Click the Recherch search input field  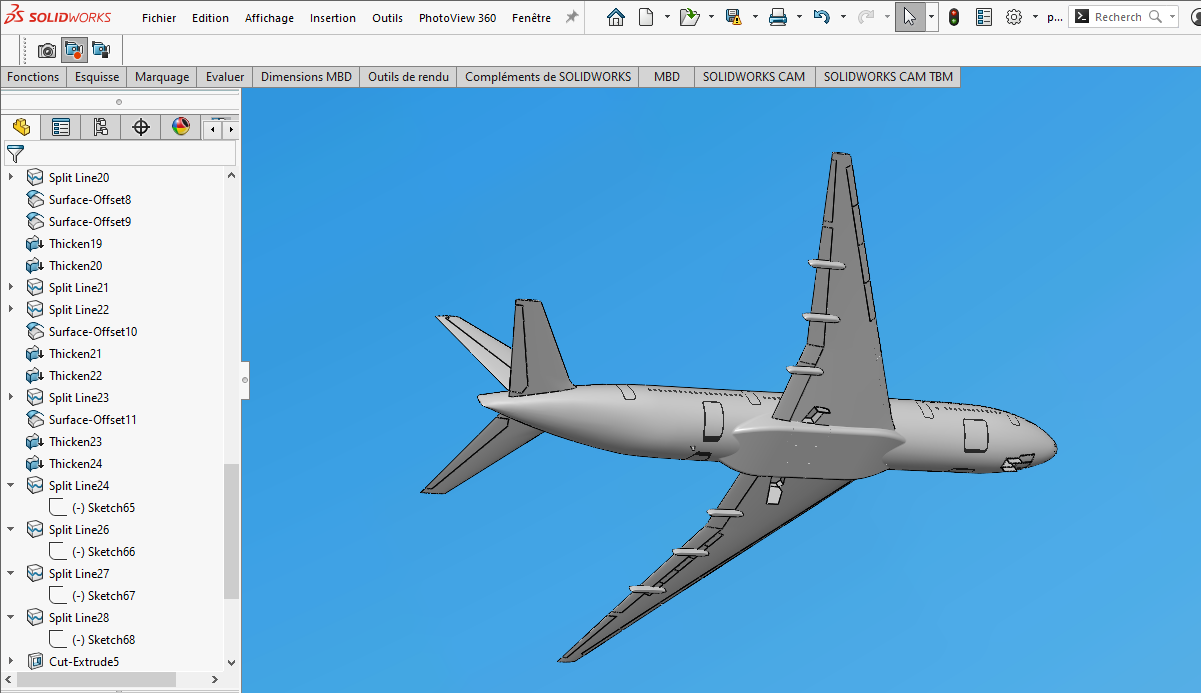click(x=1120, y=17)
